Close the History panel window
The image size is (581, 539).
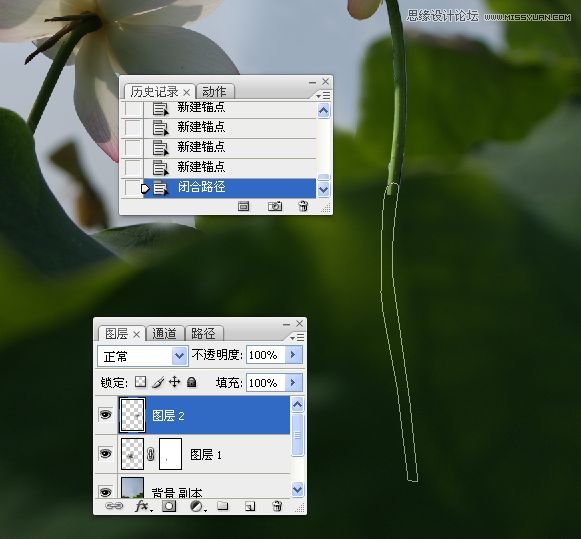[x=325, y=81]
